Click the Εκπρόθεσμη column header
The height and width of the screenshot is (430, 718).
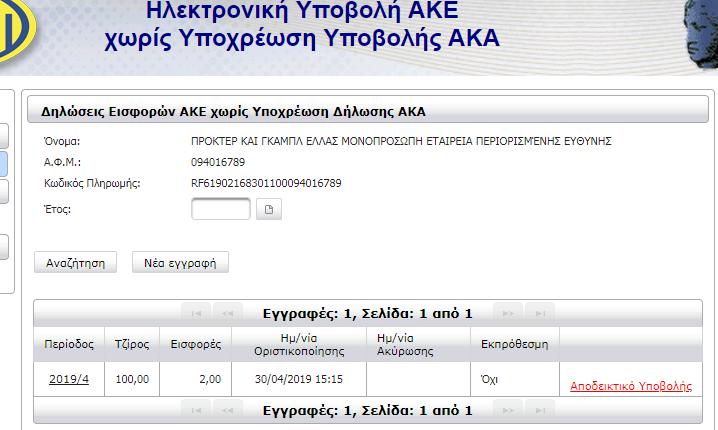pos(515,344)
